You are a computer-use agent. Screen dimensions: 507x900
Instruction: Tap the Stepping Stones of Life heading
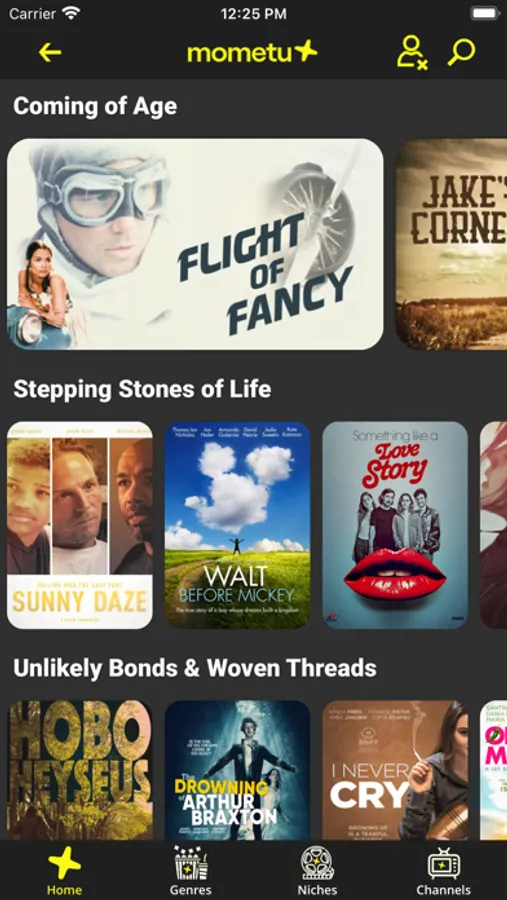click(x=142, y=389)
